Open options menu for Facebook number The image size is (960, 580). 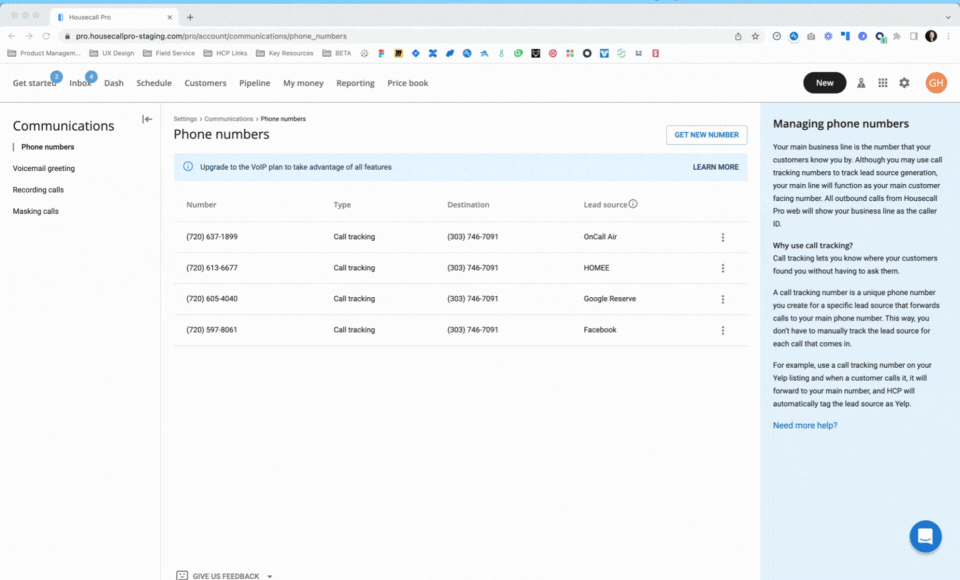(x=722, y=330)
